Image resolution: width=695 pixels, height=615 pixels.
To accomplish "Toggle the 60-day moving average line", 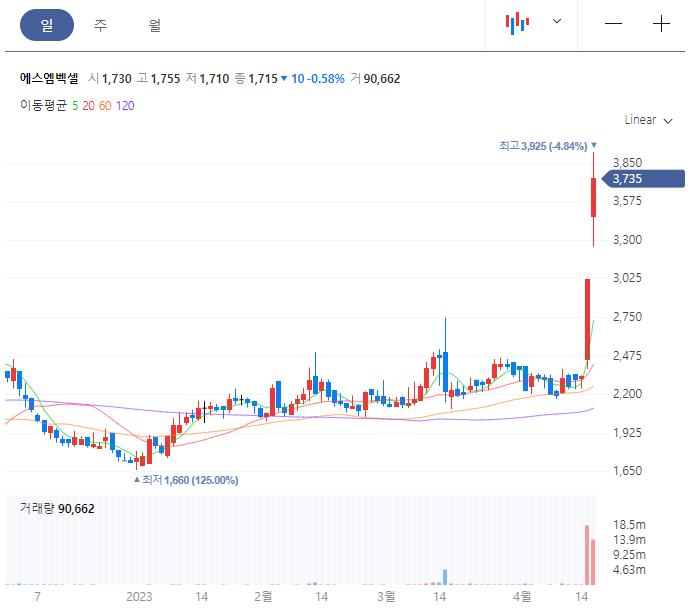I will coord(105,106).
